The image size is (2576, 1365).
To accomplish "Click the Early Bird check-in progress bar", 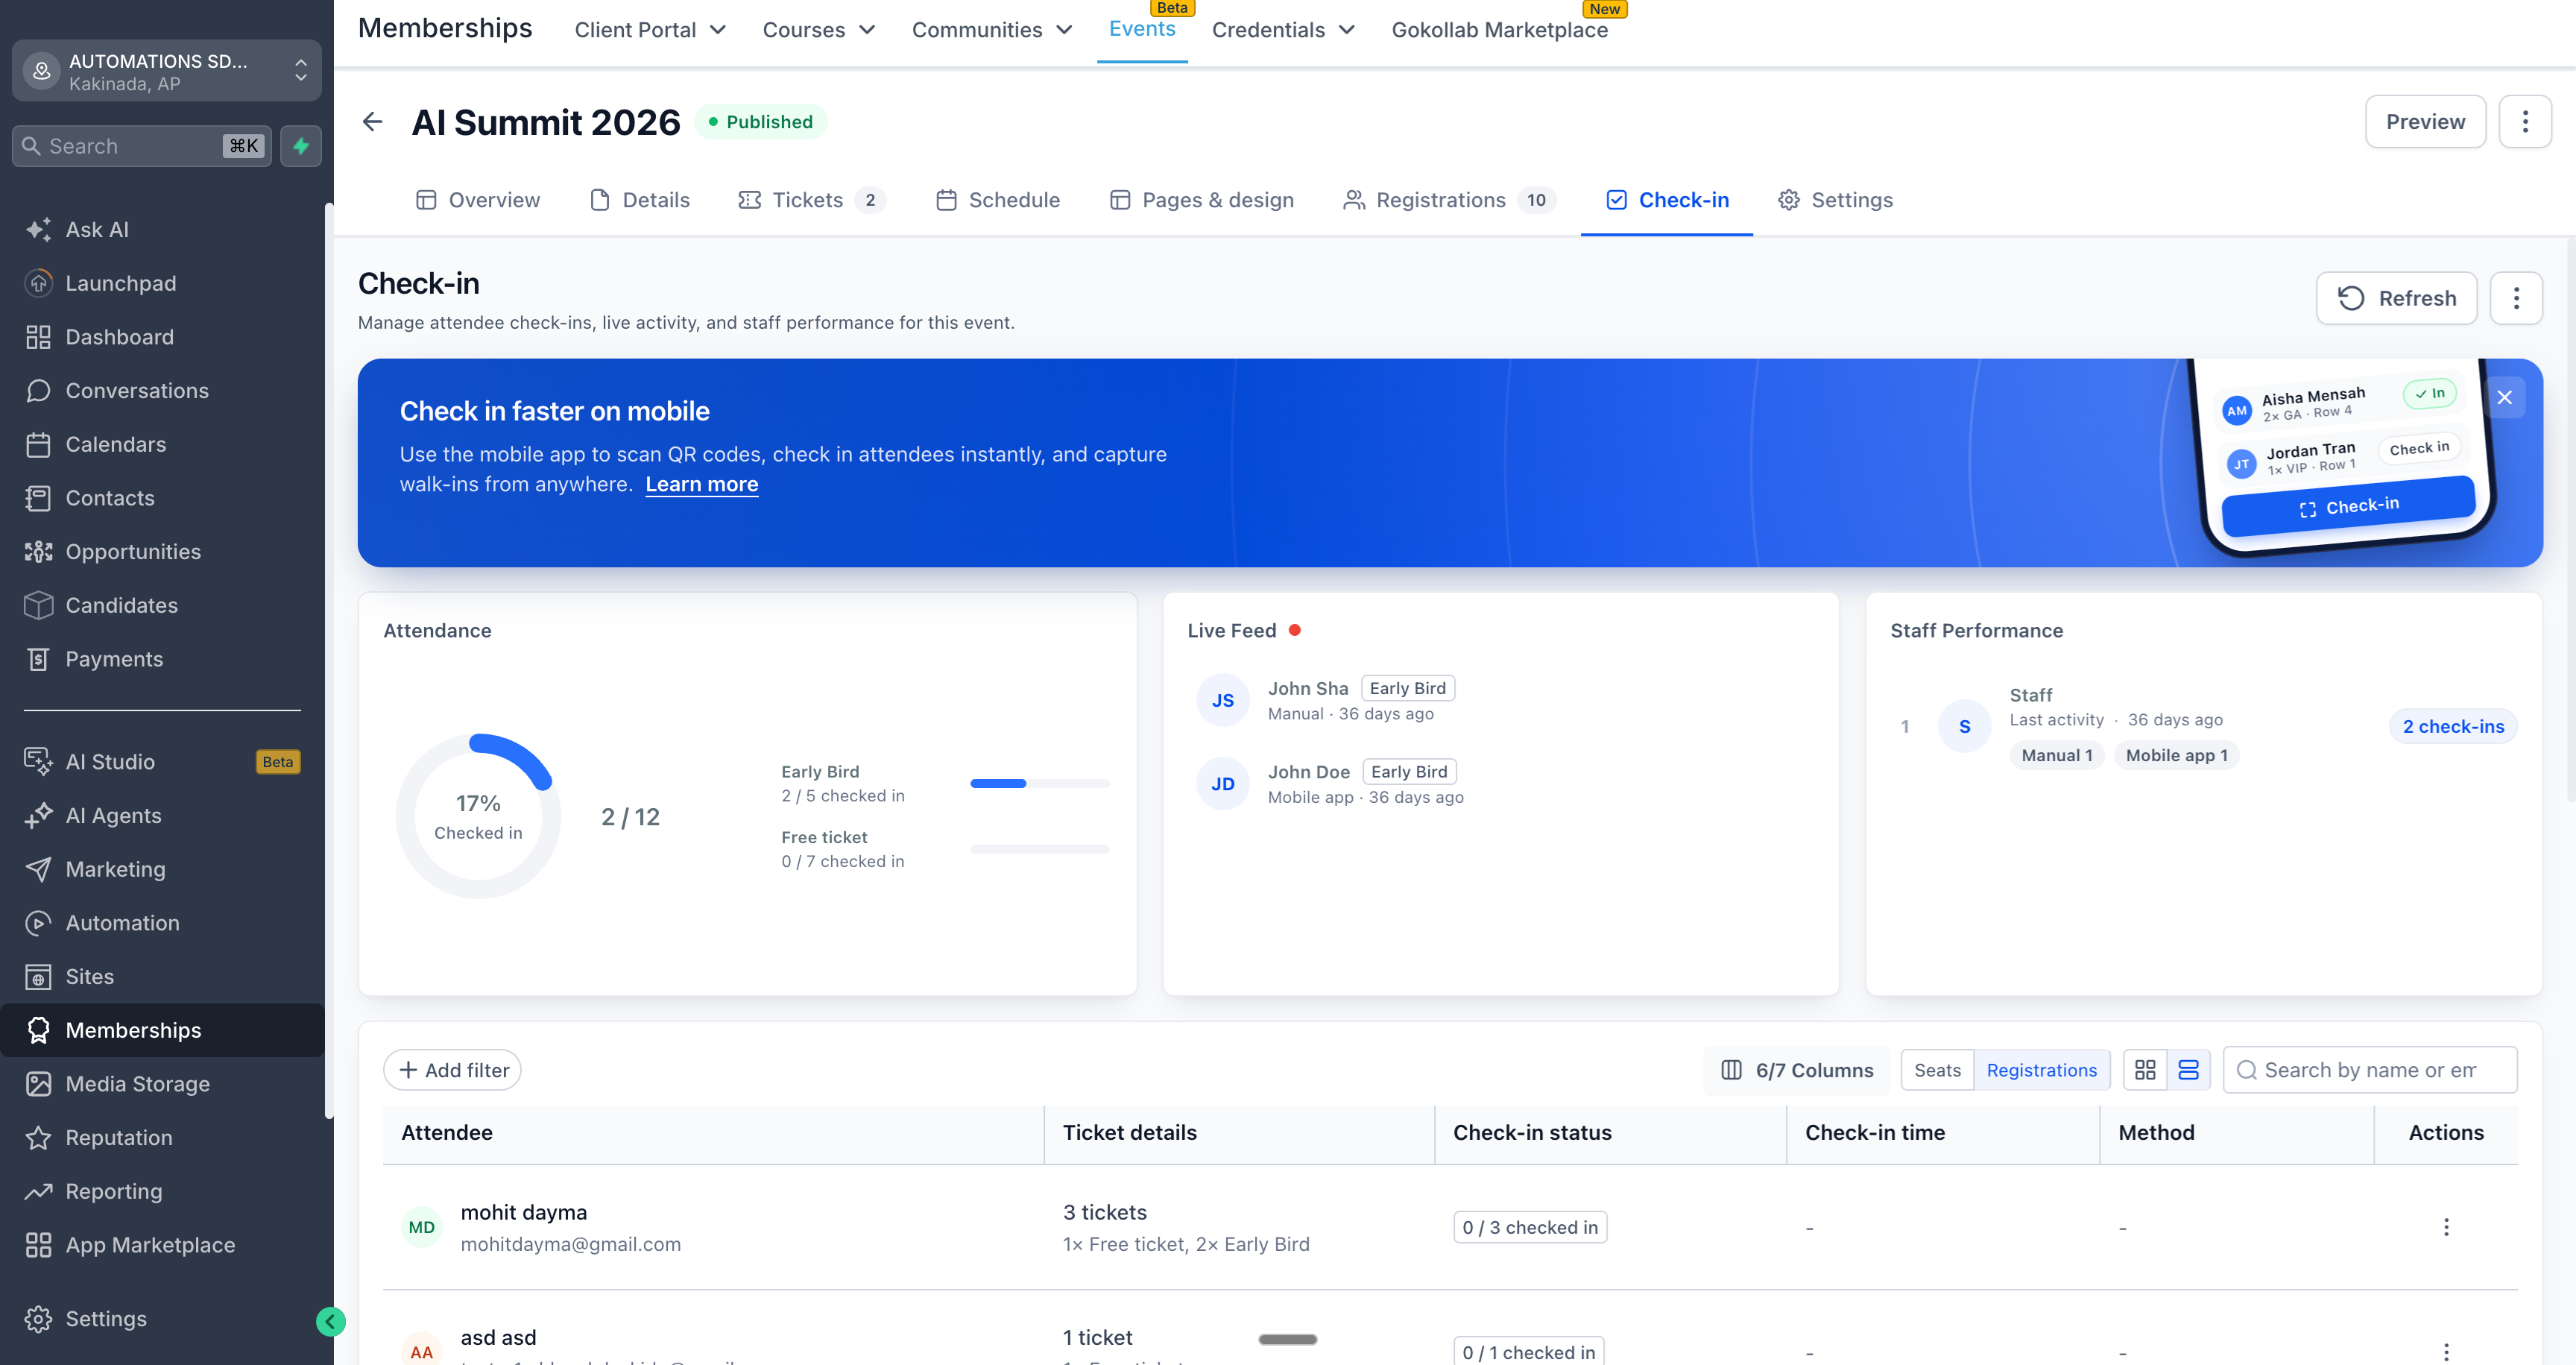I will [x=1039, y=783].
